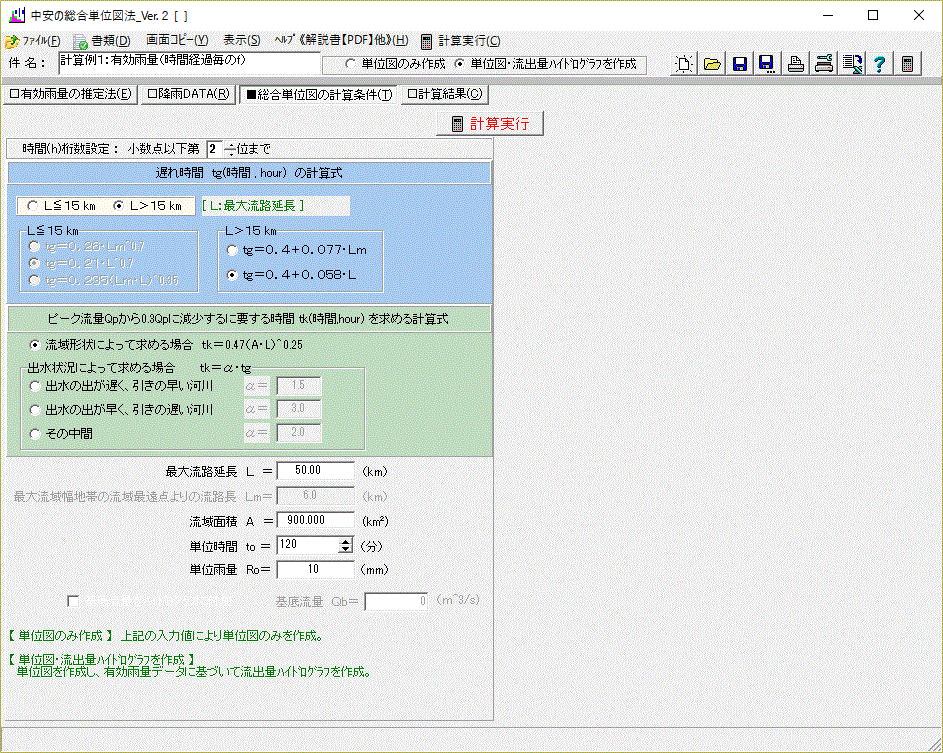The image size is (943, 753).
Task: Open a file using the folder toolbar icon
Action: 712,63
